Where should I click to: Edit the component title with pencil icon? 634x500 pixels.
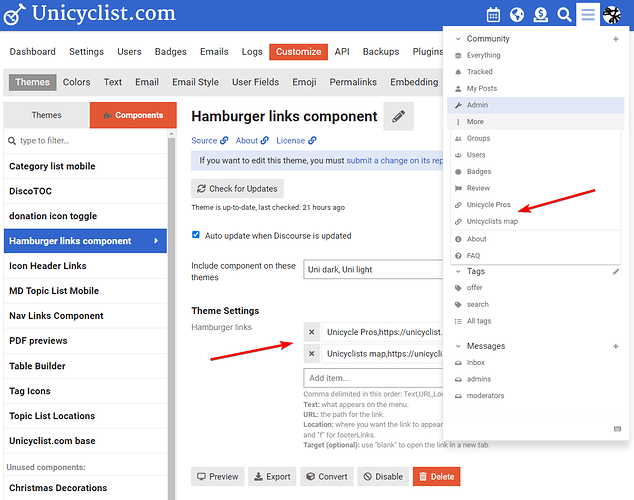click(x=398, y=116)
